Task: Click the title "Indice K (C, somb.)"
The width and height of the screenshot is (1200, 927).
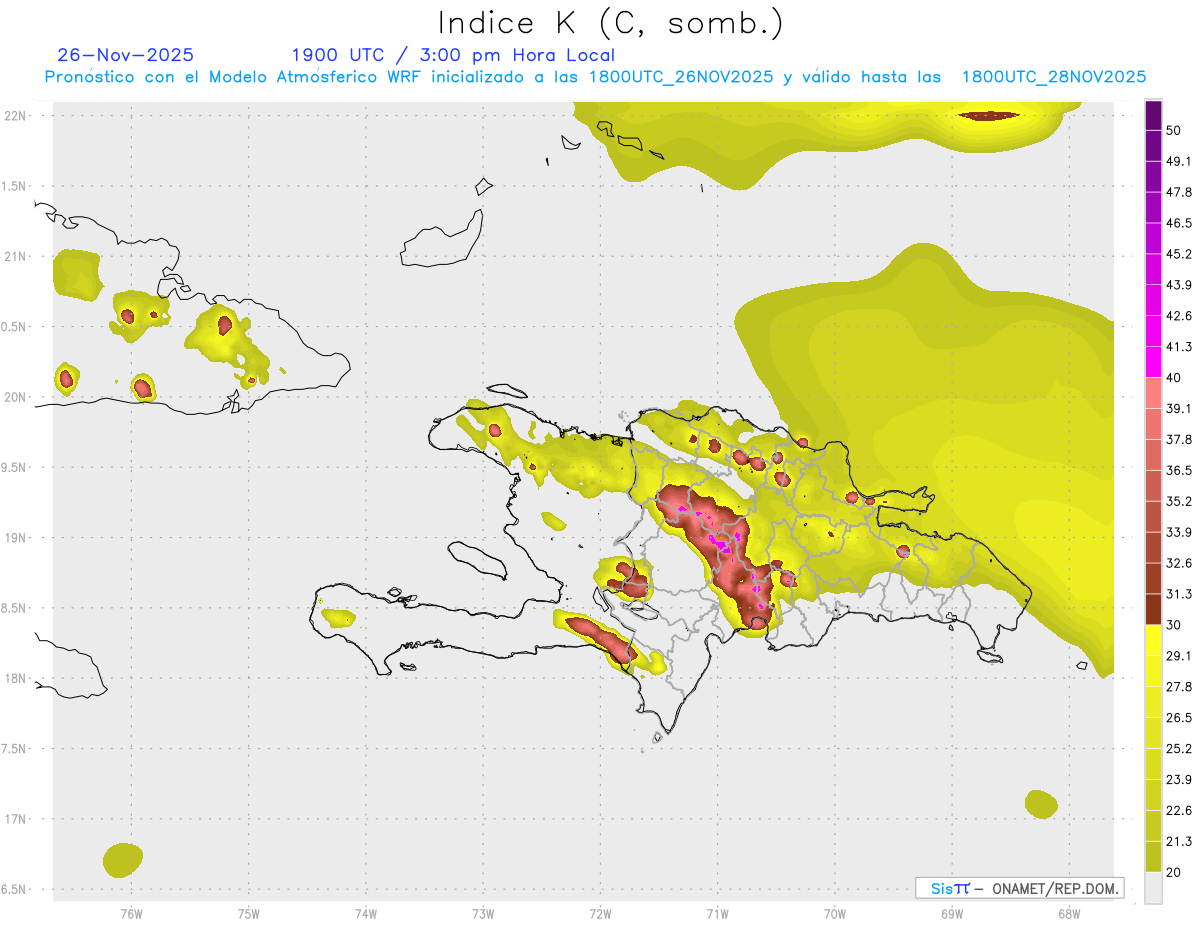Action: coord(611,22)
